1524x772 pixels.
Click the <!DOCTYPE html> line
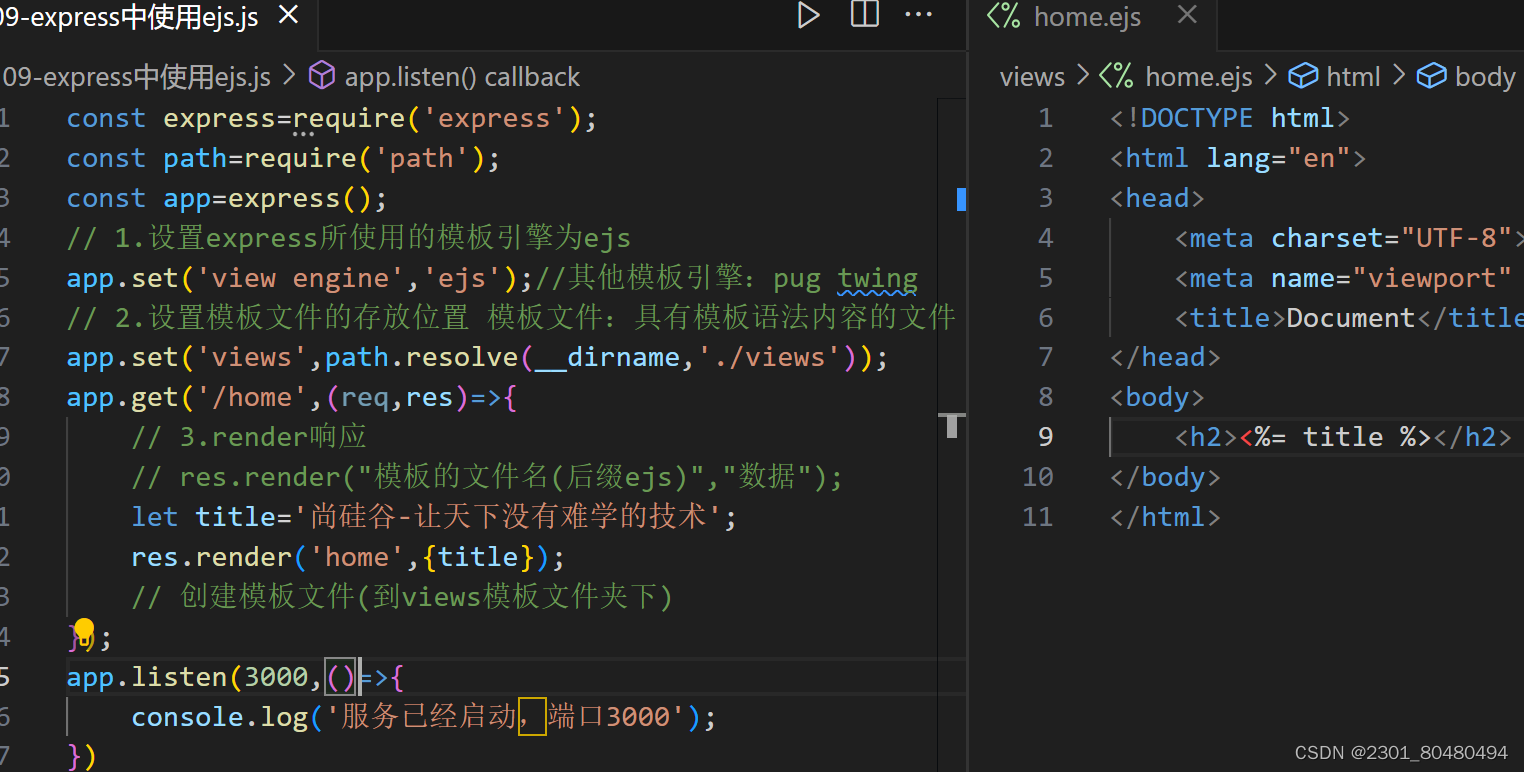click(x=1230, y=118)
